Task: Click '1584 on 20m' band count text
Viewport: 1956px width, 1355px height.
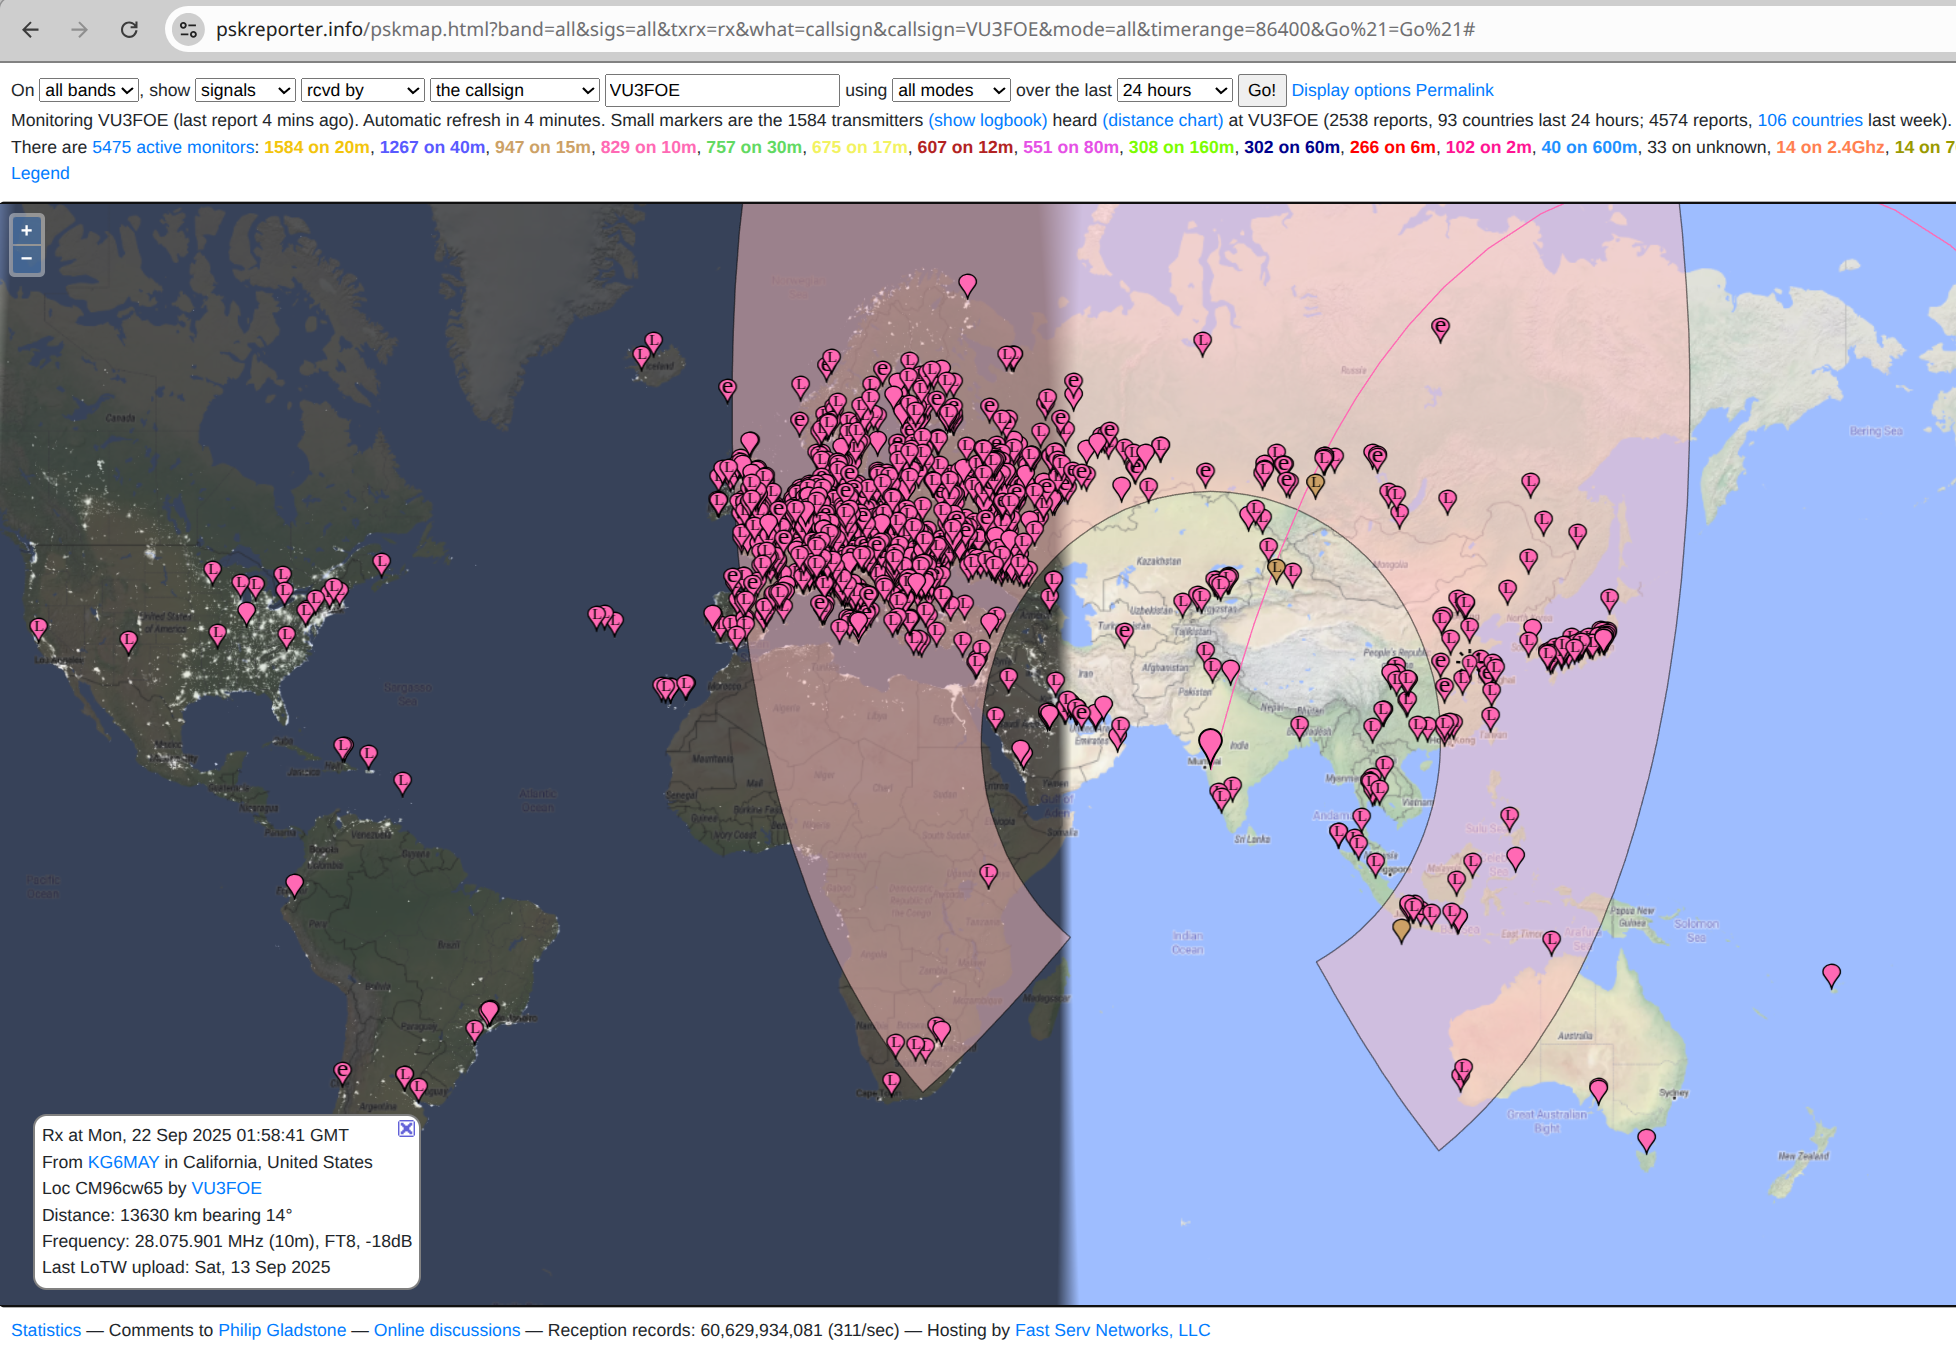Action: pyautogui.click(x=317, y=147)
